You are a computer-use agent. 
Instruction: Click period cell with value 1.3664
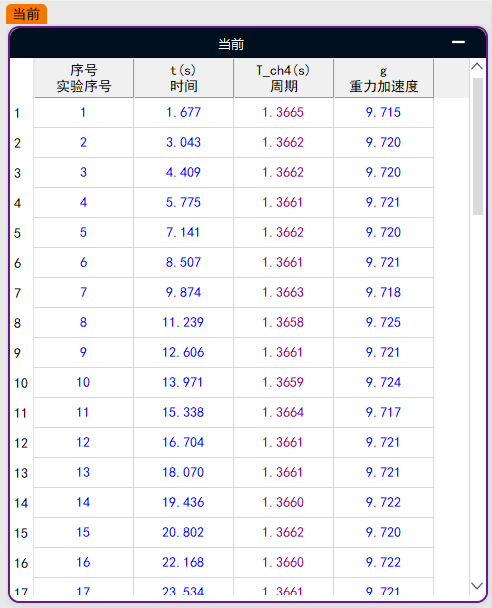[x=283, y=412]
